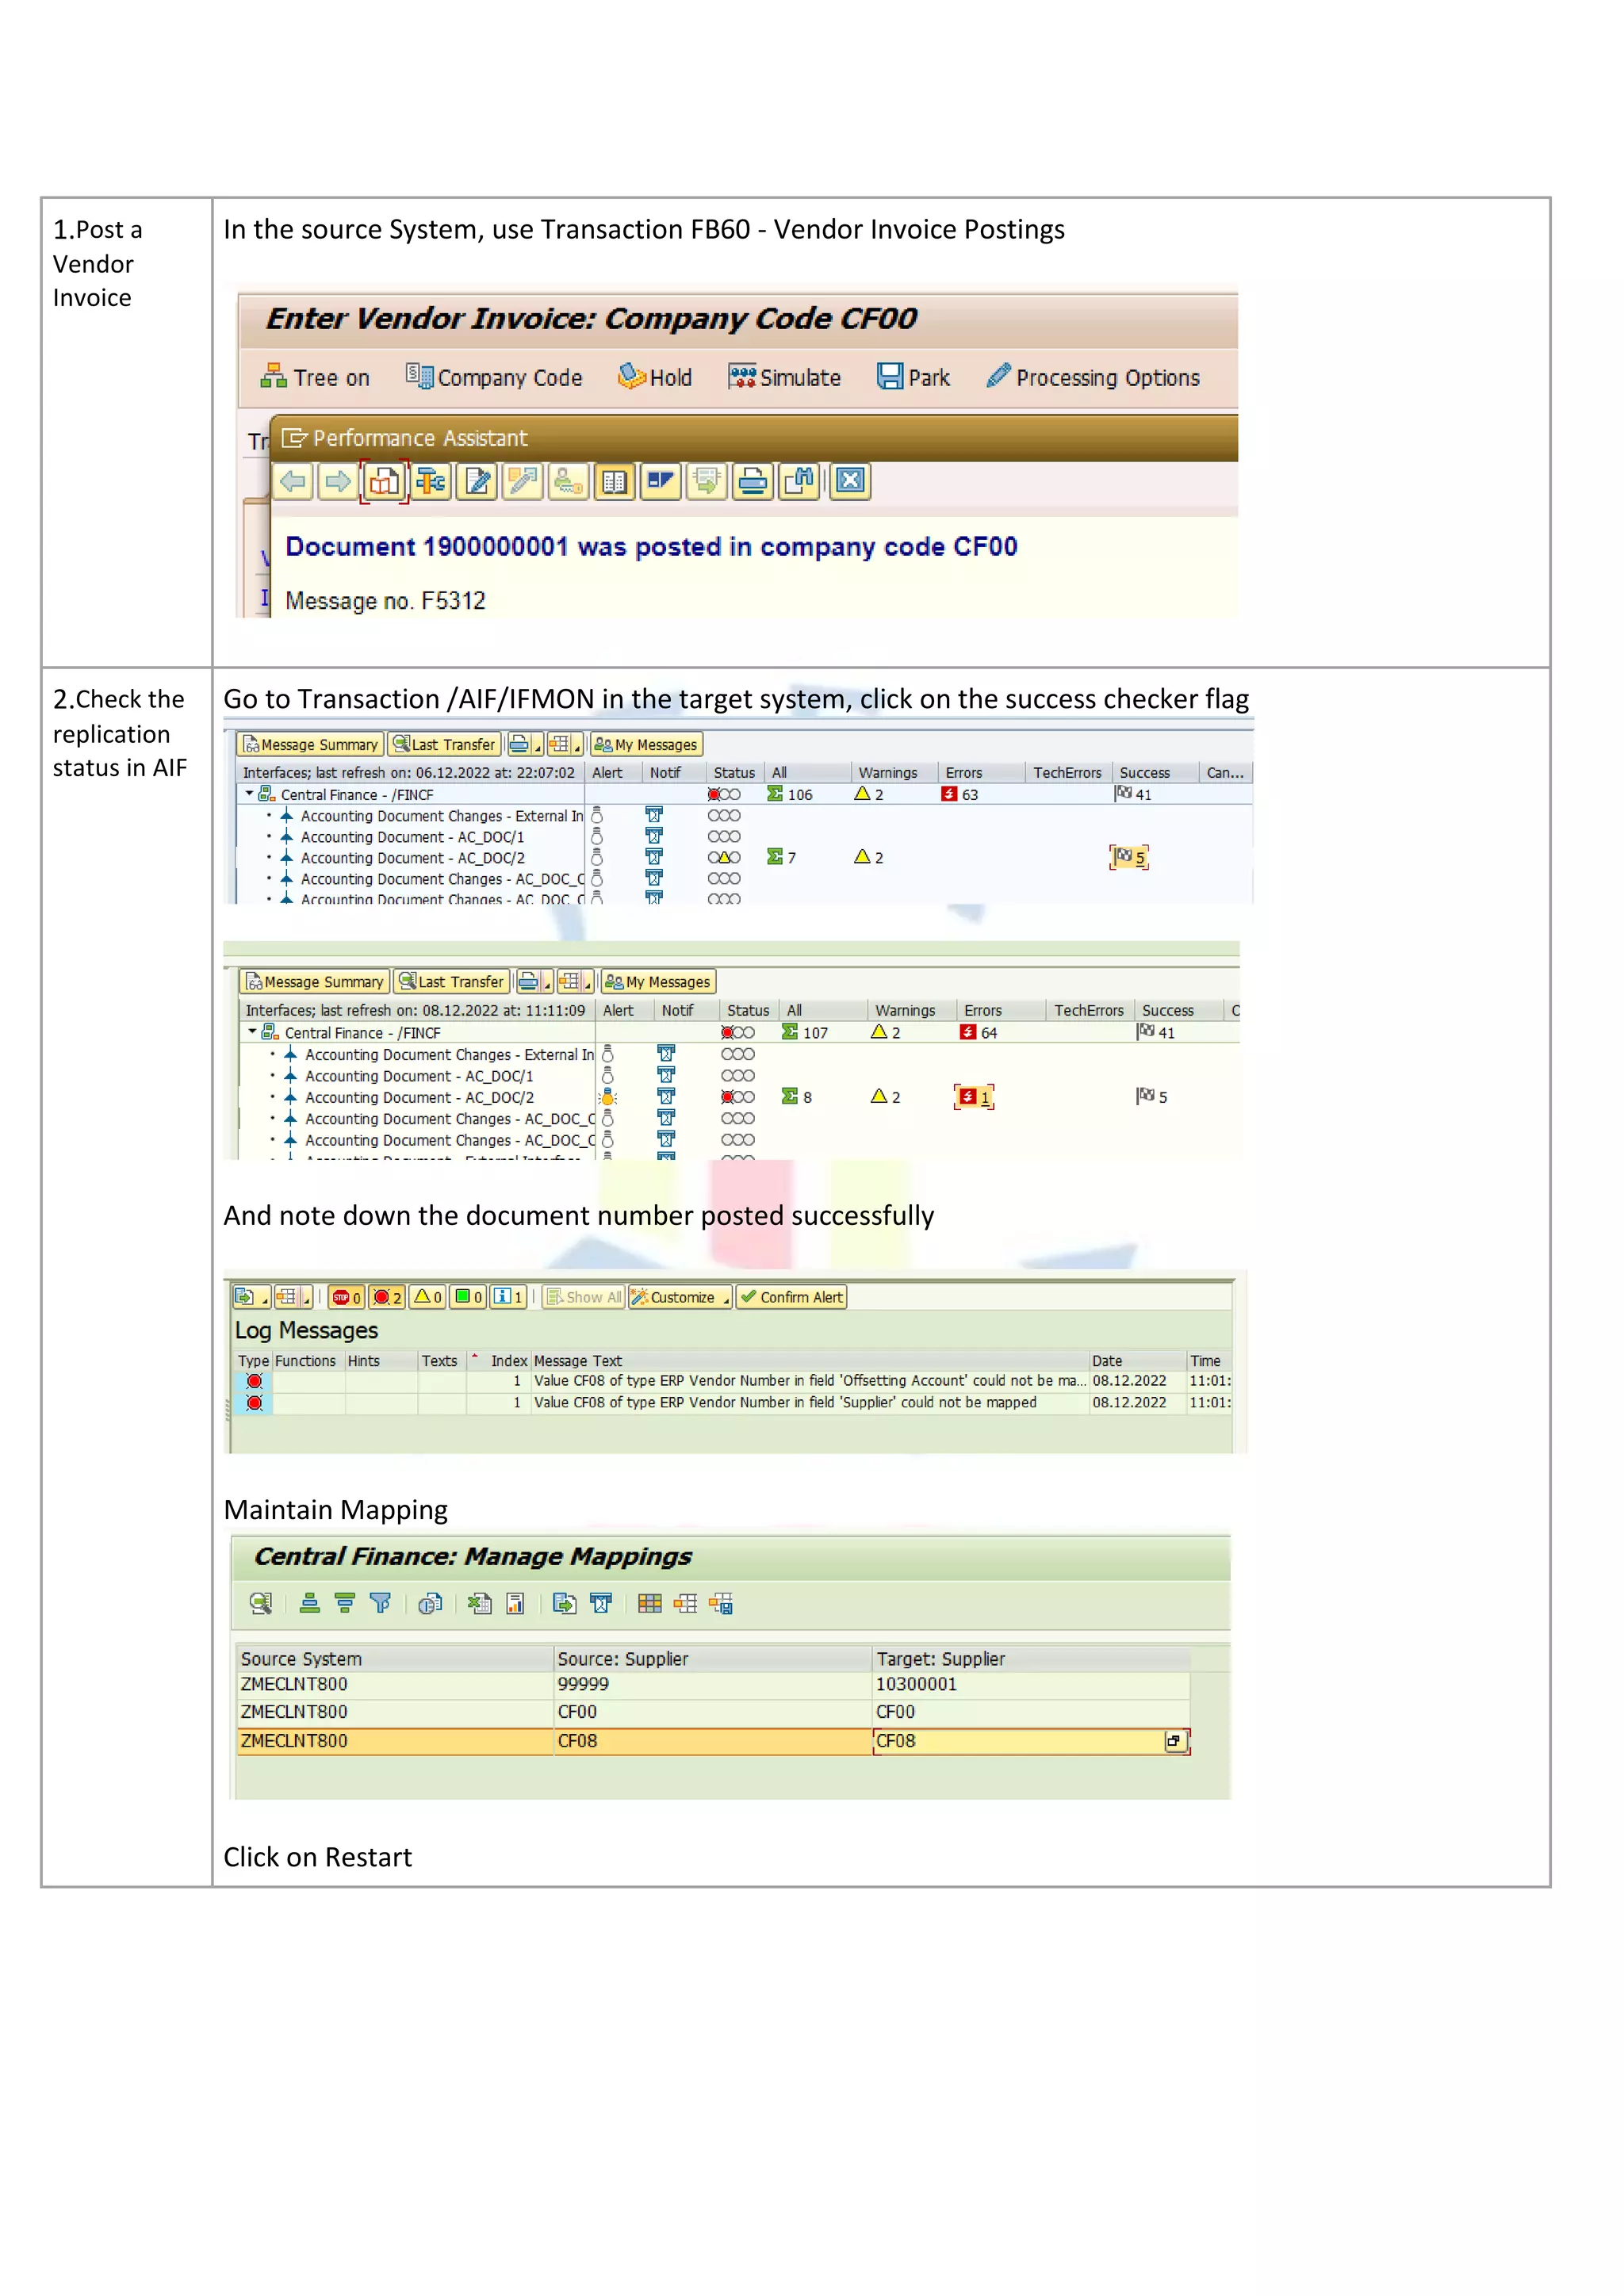This screenshot has height=2296, width=1624.
Task: Open Message Summary in 06.12.2022 monitor
Action: (311, 745)
